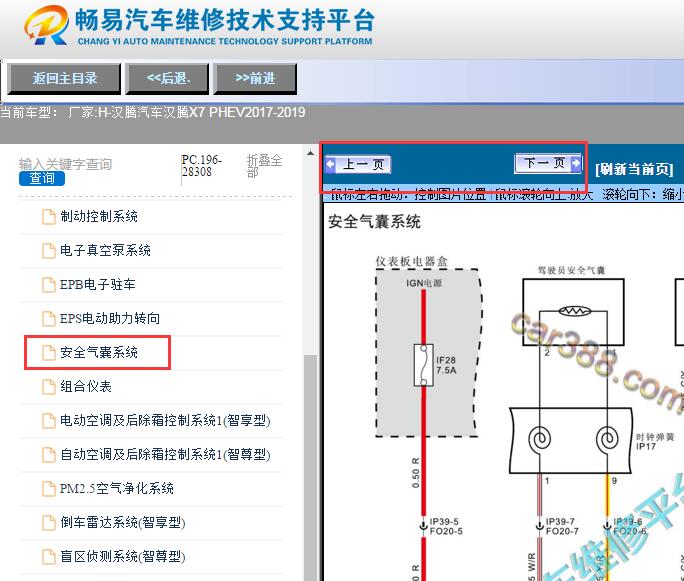
Task: Click document icon beside EPS电动助力转向
Action: [x=48, y=319]
